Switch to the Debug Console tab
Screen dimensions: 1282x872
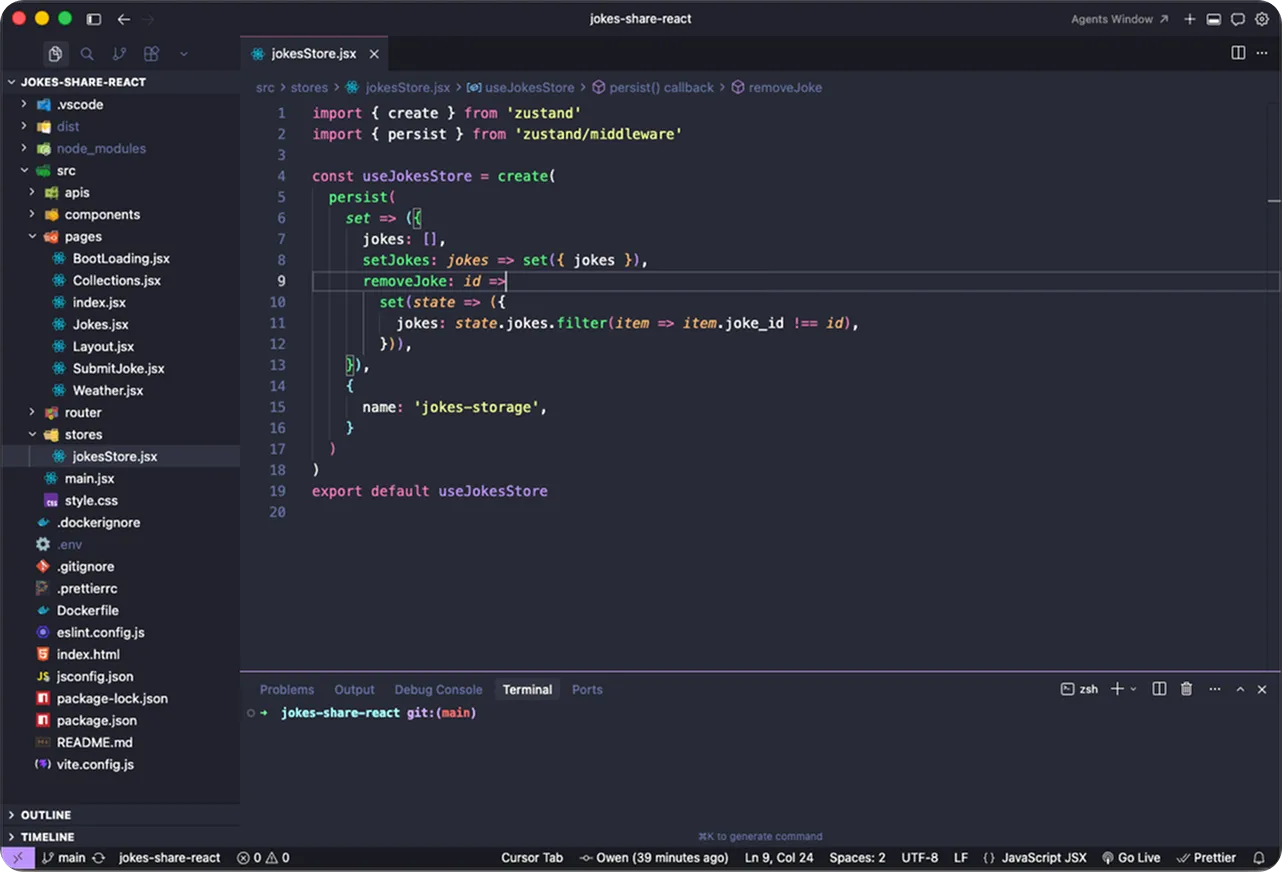(x=438, y=689)
